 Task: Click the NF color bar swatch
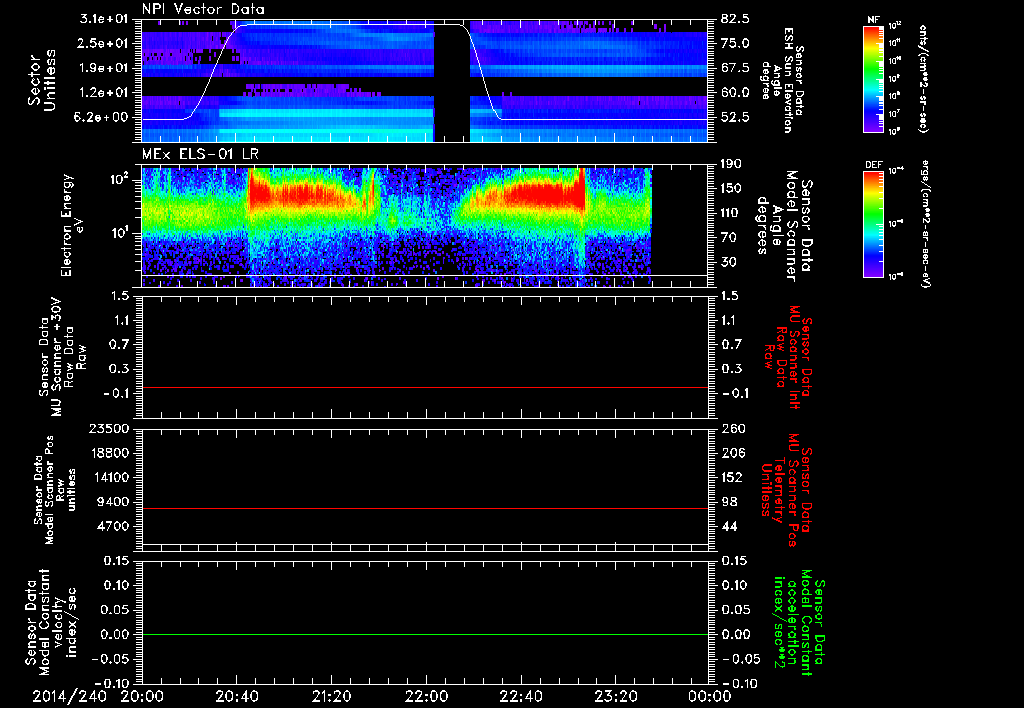pos(873,79)
